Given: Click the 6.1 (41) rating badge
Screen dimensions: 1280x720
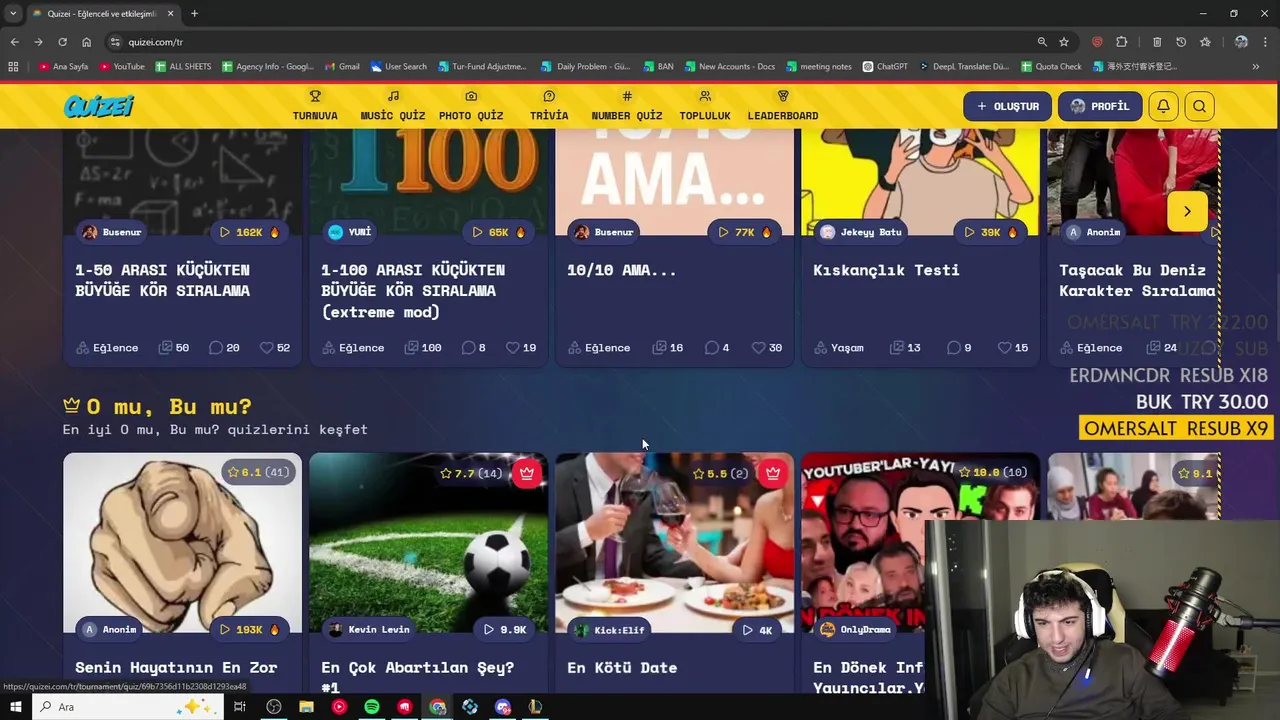Looking at the screenshot, I should pyautogui.click(x=258, y=473).
